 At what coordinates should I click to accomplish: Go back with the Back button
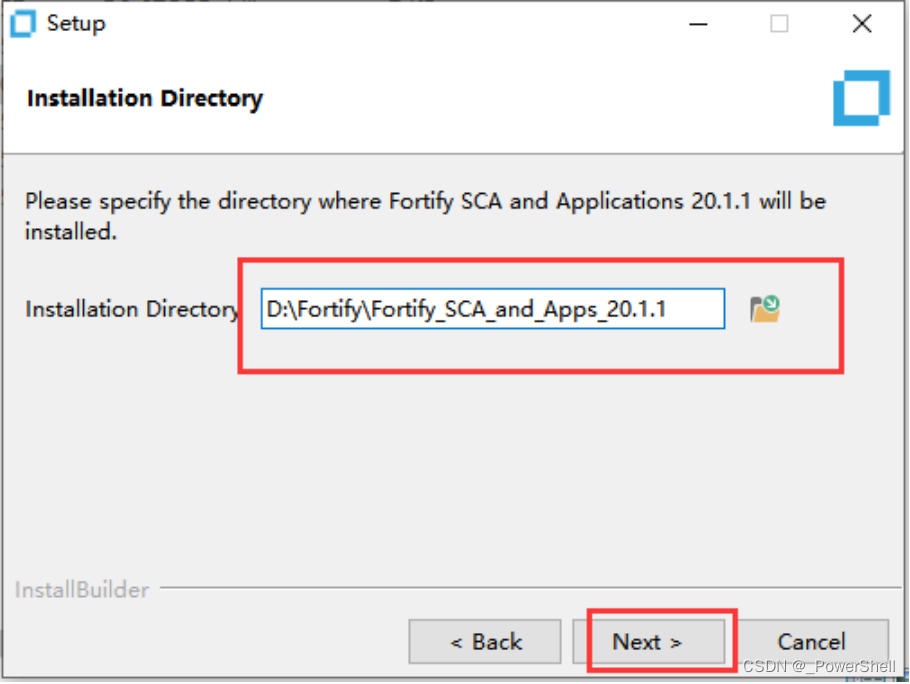[x=485, y=642]
